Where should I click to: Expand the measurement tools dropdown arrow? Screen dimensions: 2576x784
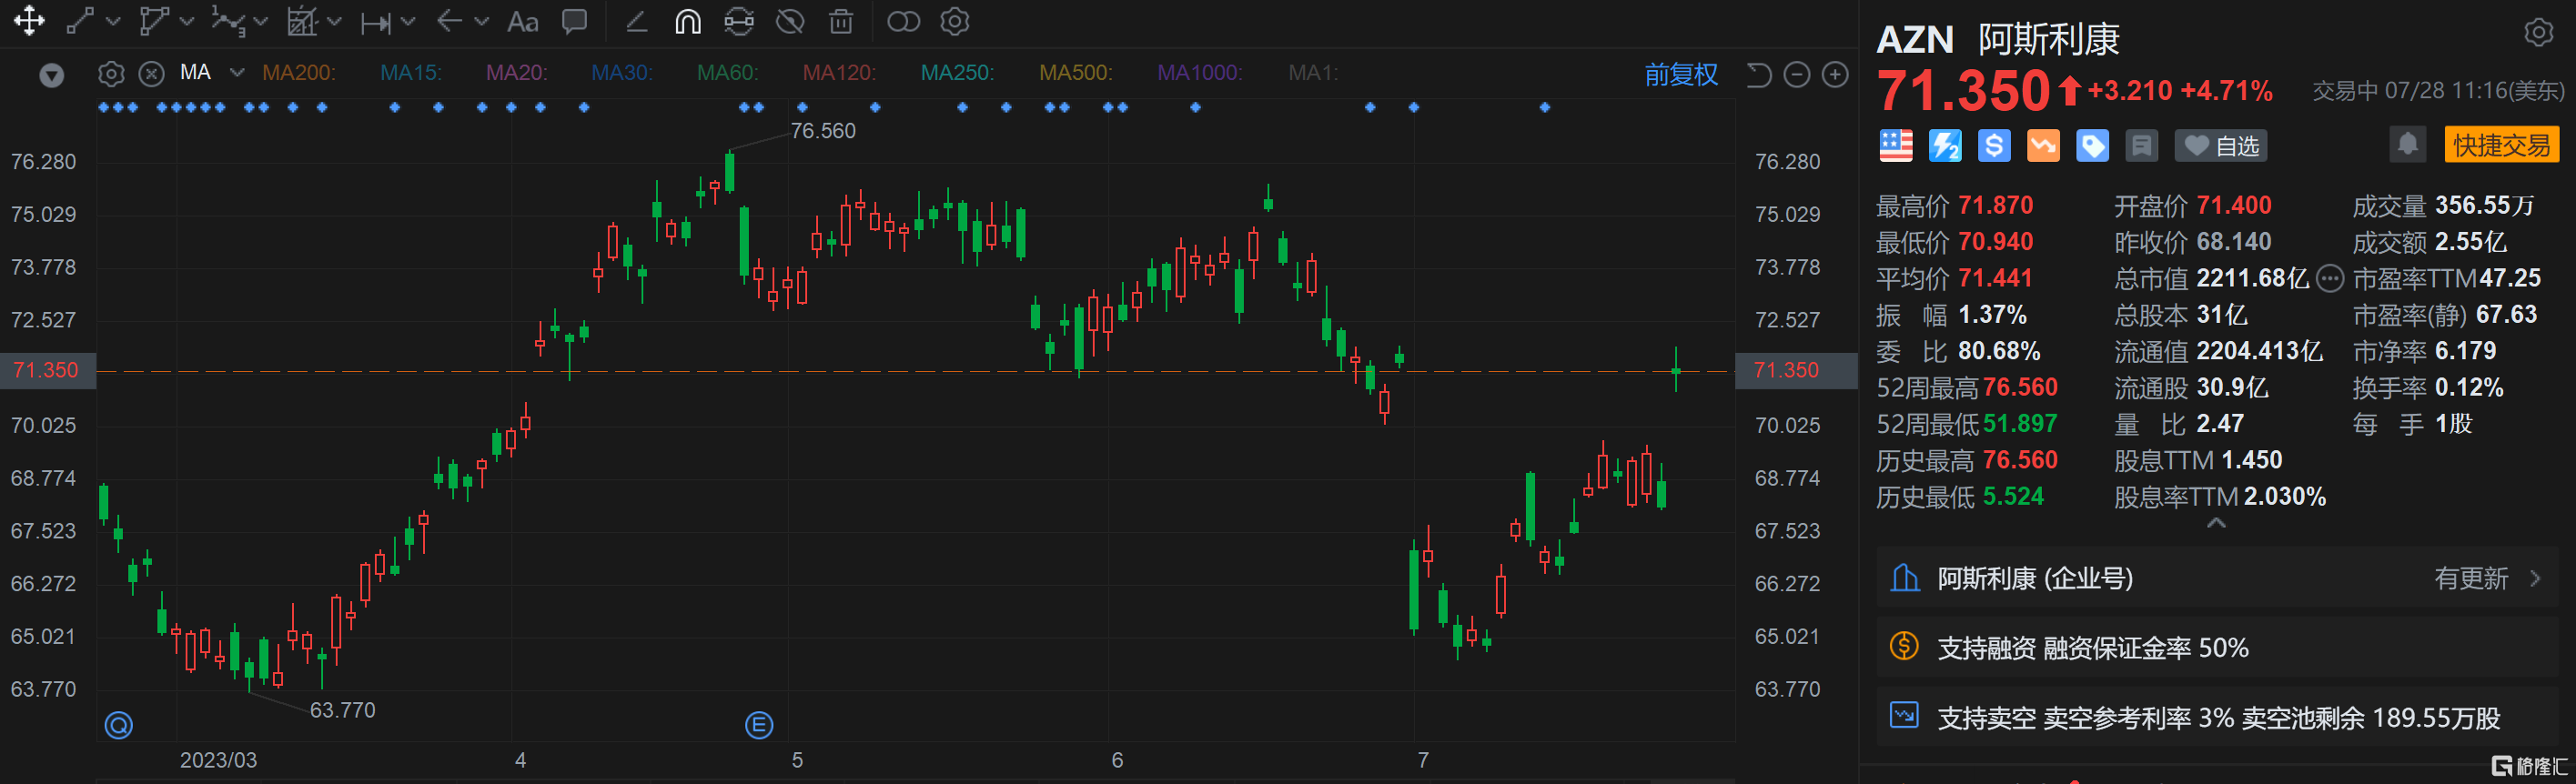click(407, 21)
